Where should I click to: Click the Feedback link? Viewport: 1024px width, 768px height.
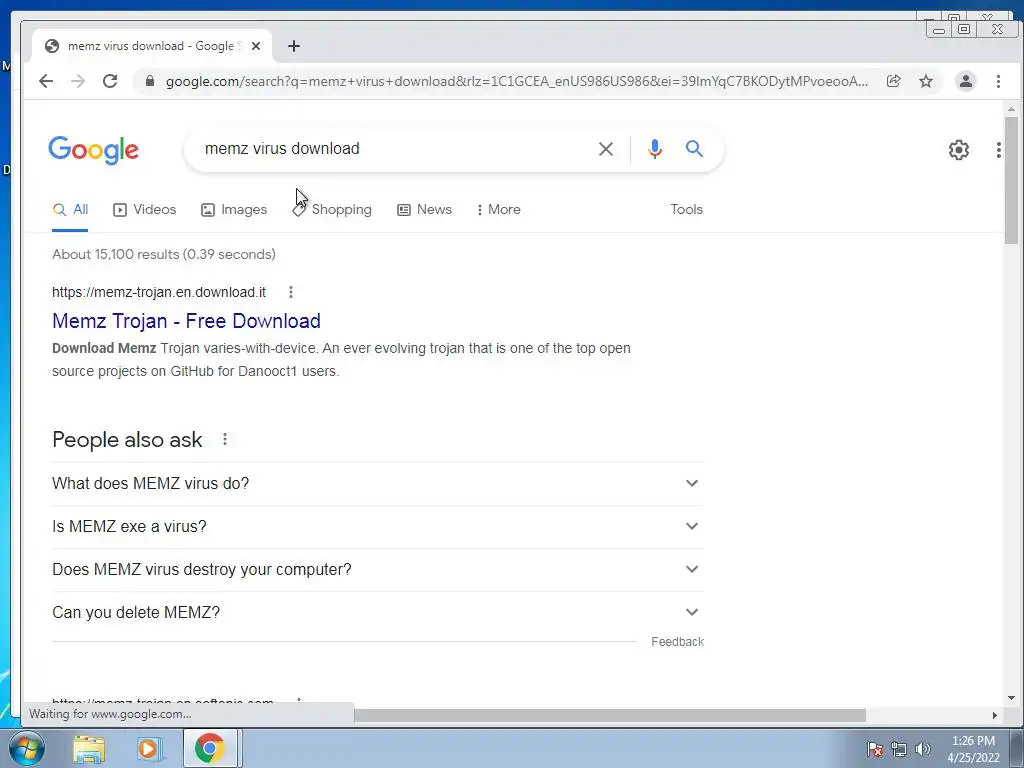tap(677, 642)
